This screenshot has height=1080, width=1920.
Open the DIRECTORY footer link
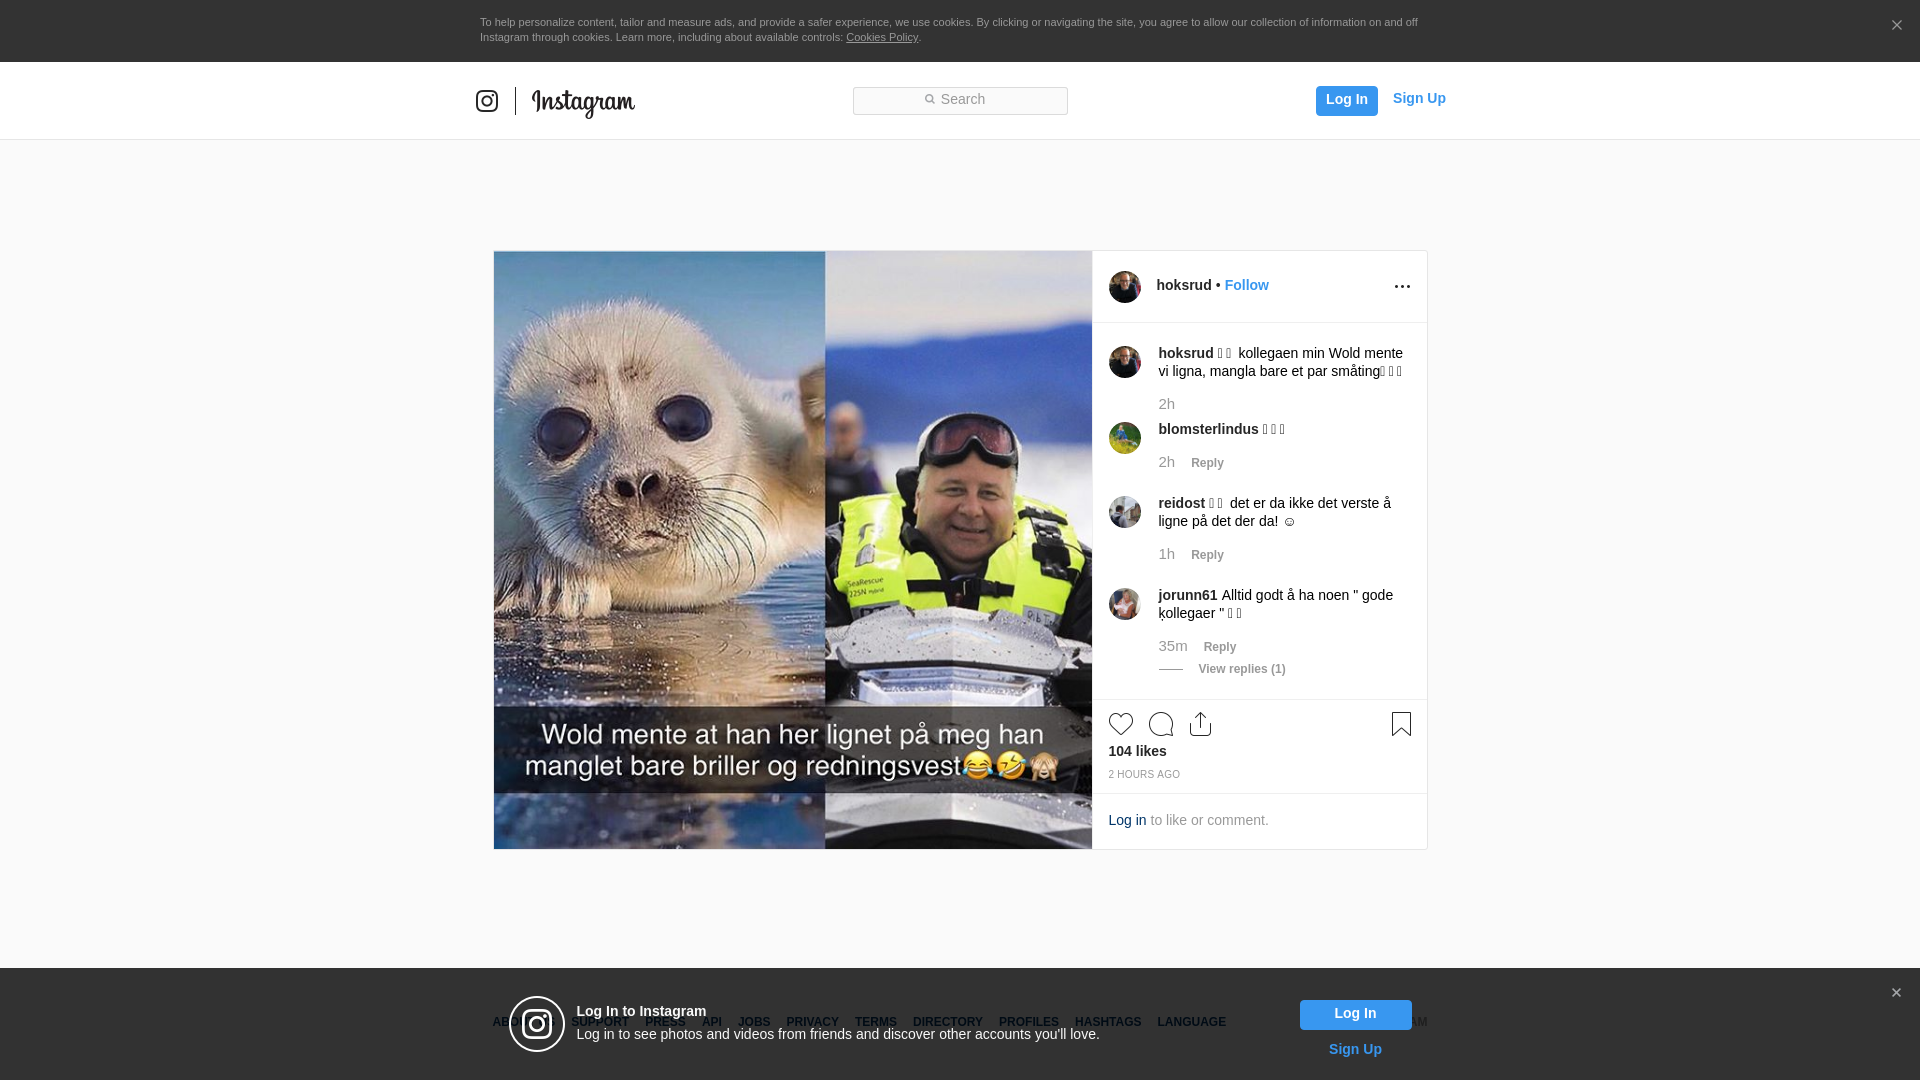point(947,1022)
